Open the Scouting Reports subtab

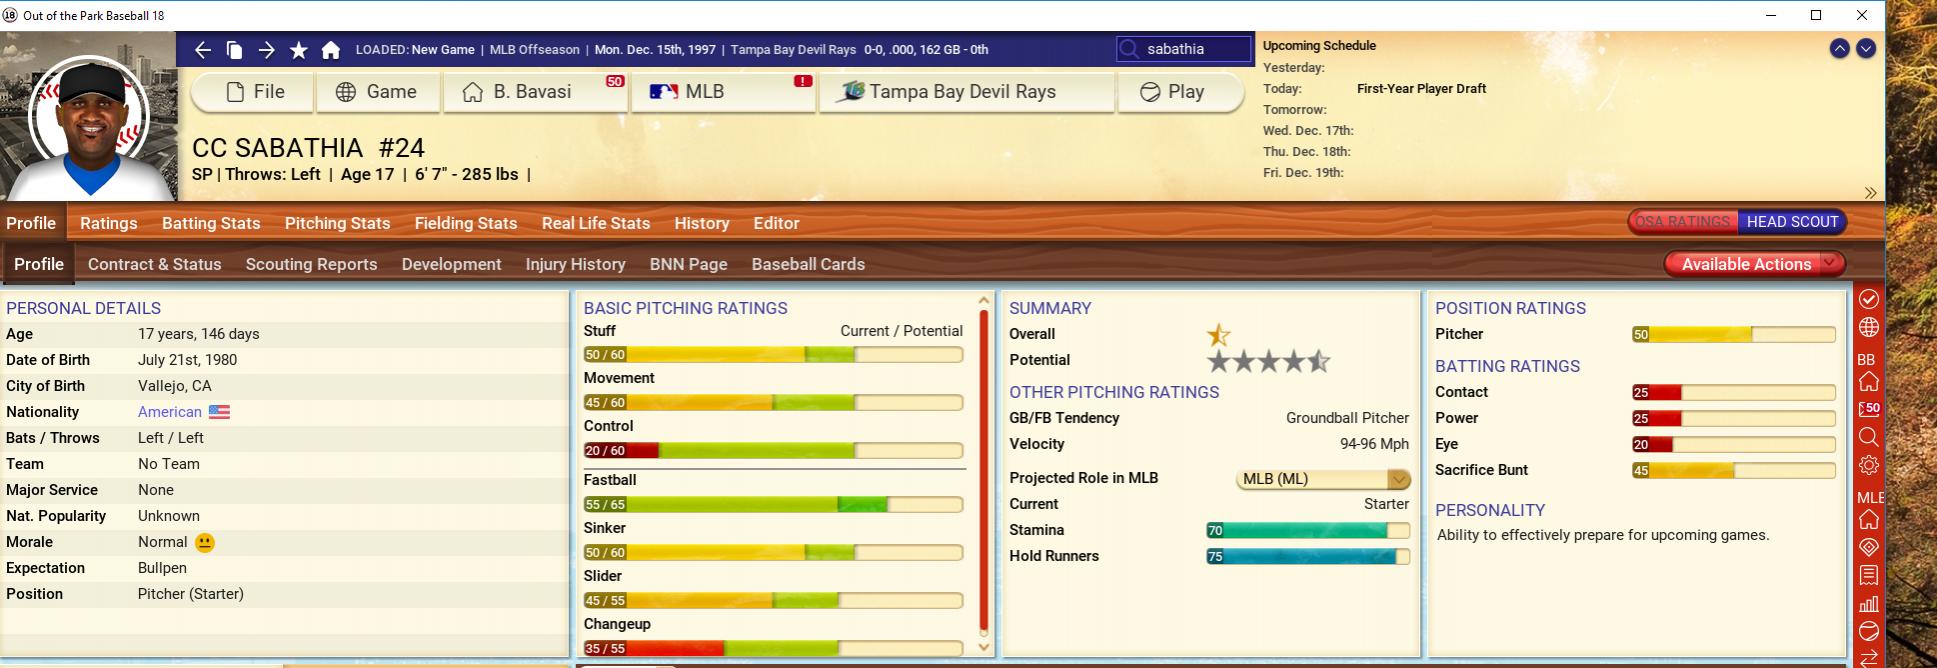pyautogui.click(x=311, y=264)
